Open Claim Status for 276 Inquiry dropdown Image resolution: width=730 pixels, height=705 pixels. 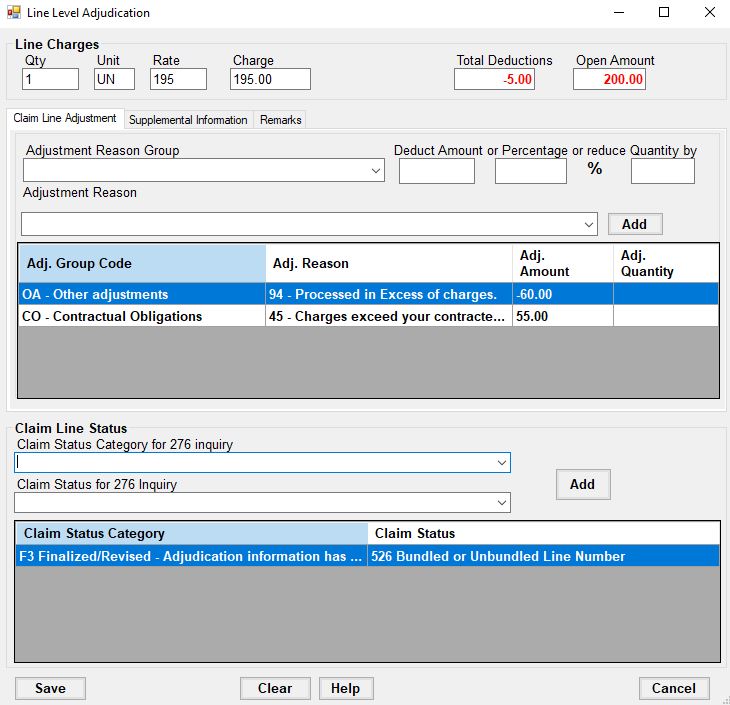pos(501,502)
